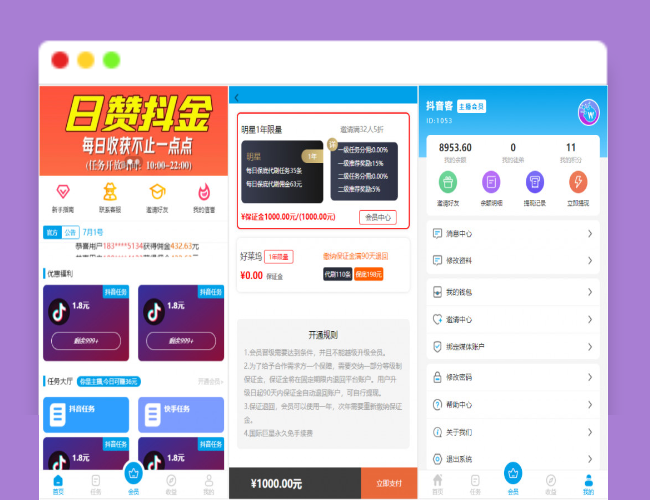Open the green 邀请好友 icon in profile
Viewport: 650px width, 500px height.
(x=448, y=182)
